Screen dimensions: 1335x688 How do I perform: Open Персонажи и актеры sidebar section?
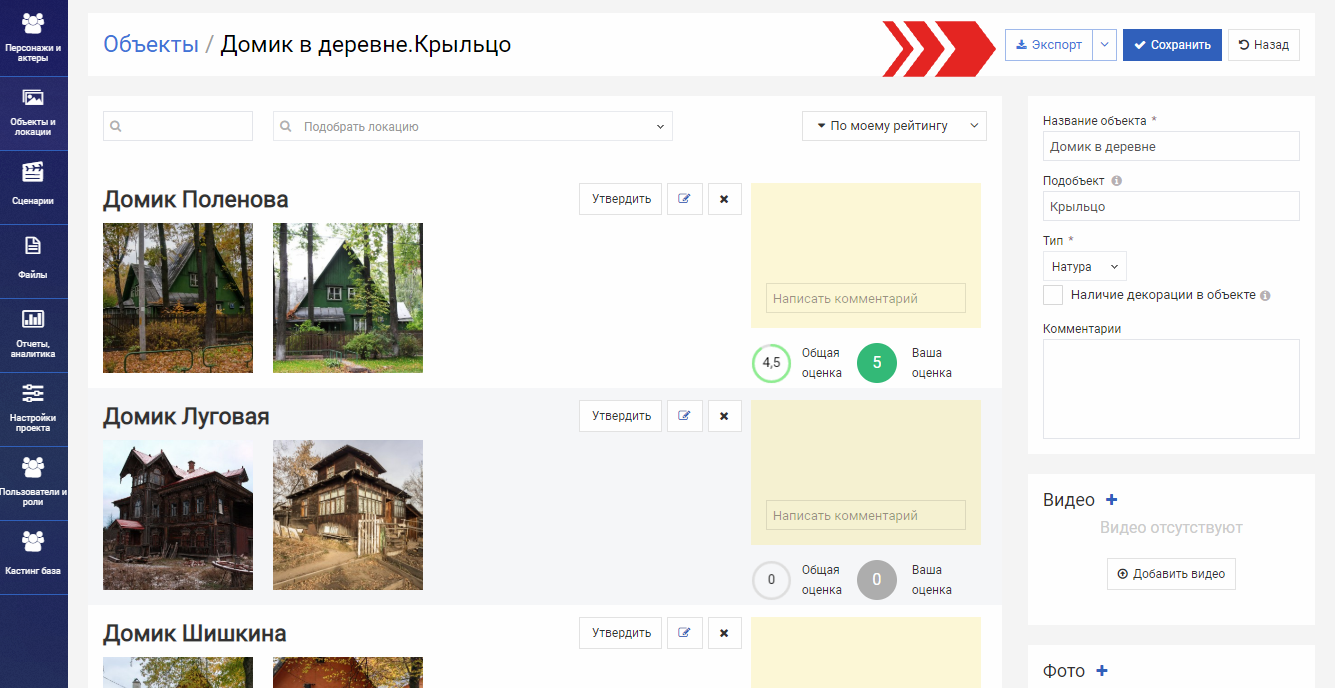(x=33, y=38)
